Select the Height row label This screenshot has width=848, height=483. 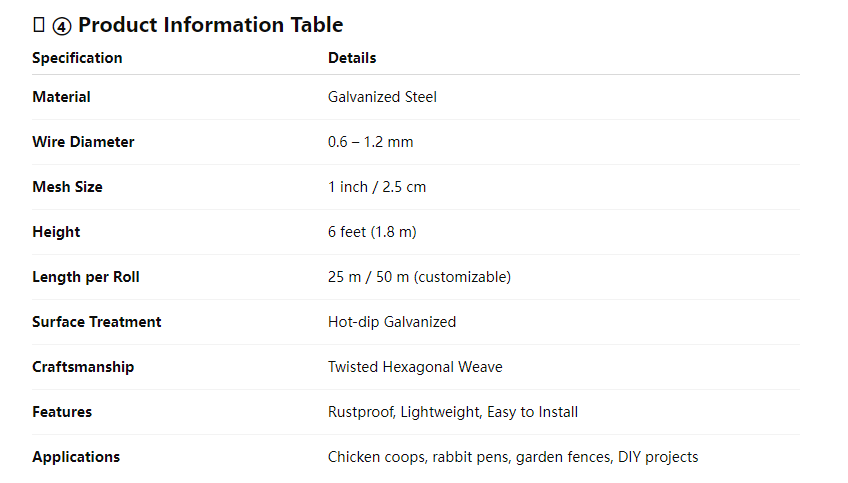coord(56,232)
